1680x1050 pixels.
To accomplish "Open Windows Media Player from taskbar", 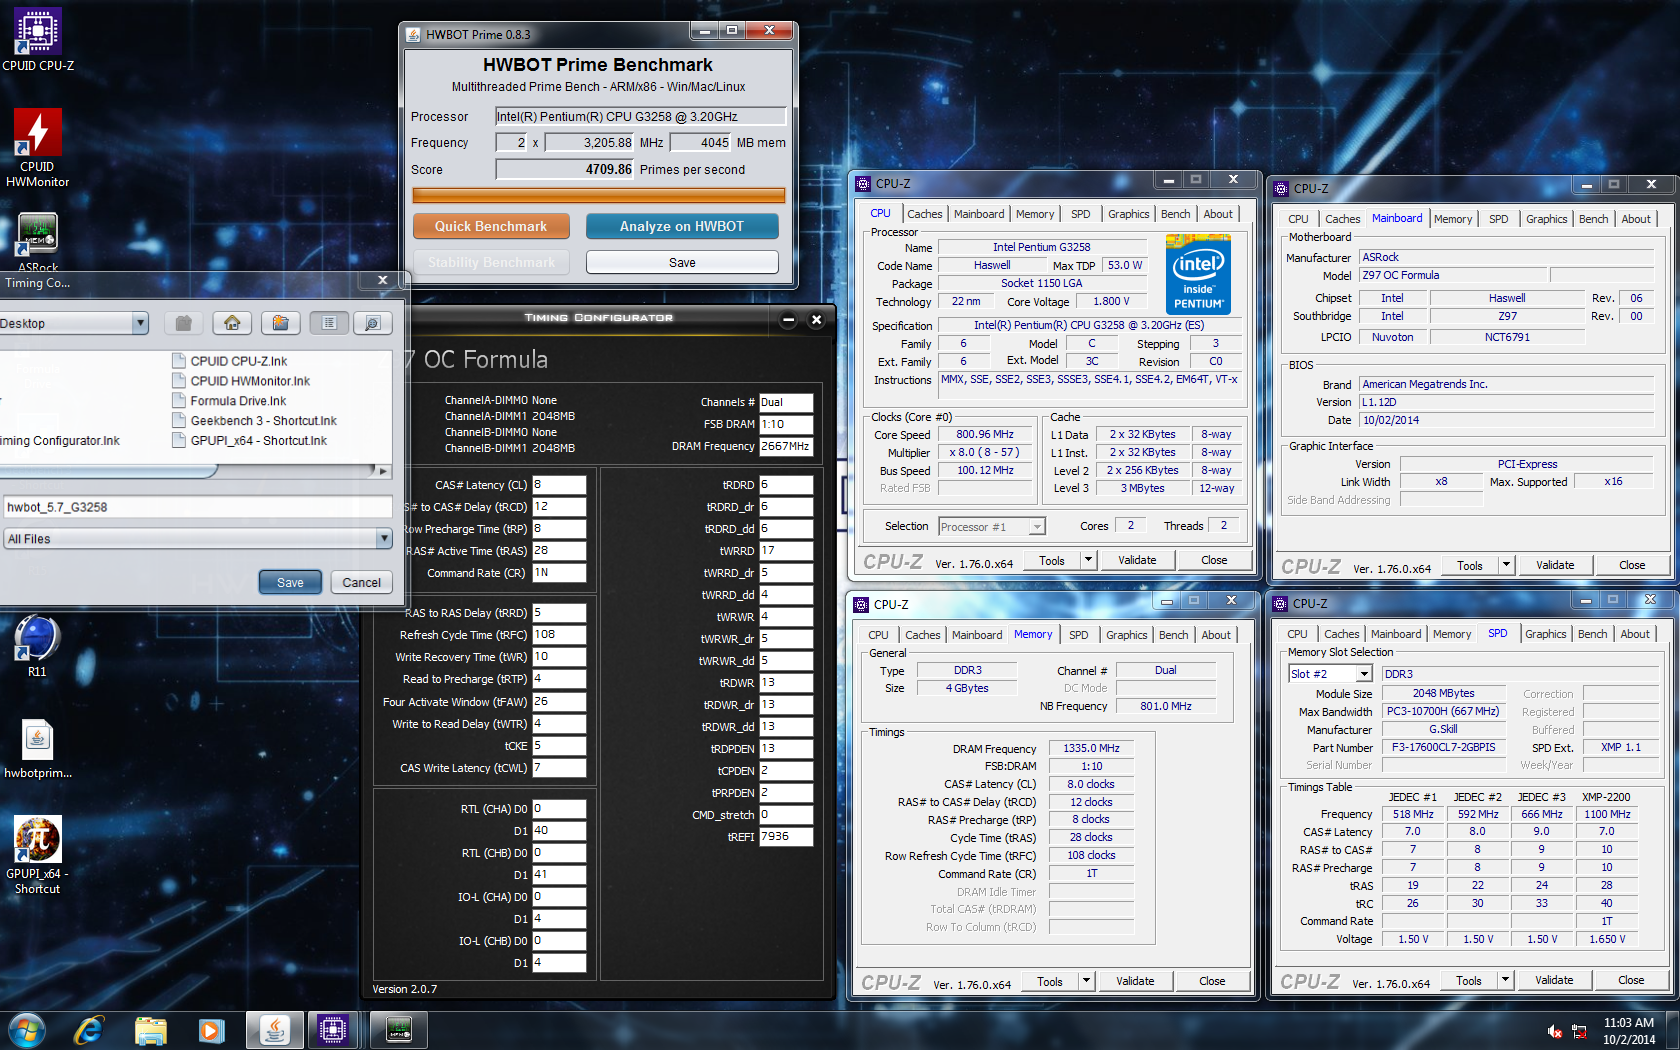I will click(x=211, y=1029).
